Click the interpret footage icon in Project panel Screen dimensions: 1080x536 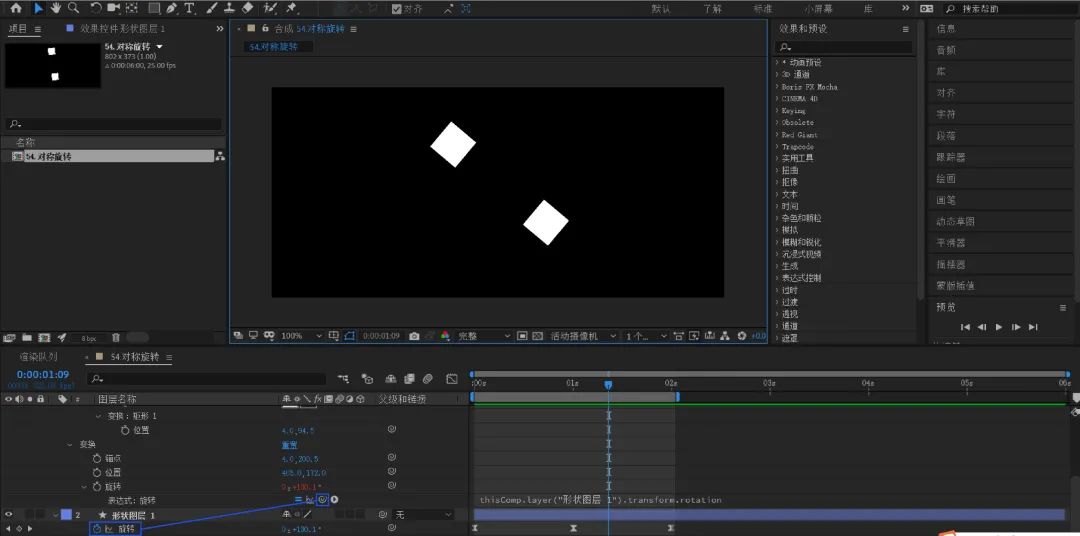point(10,338)
